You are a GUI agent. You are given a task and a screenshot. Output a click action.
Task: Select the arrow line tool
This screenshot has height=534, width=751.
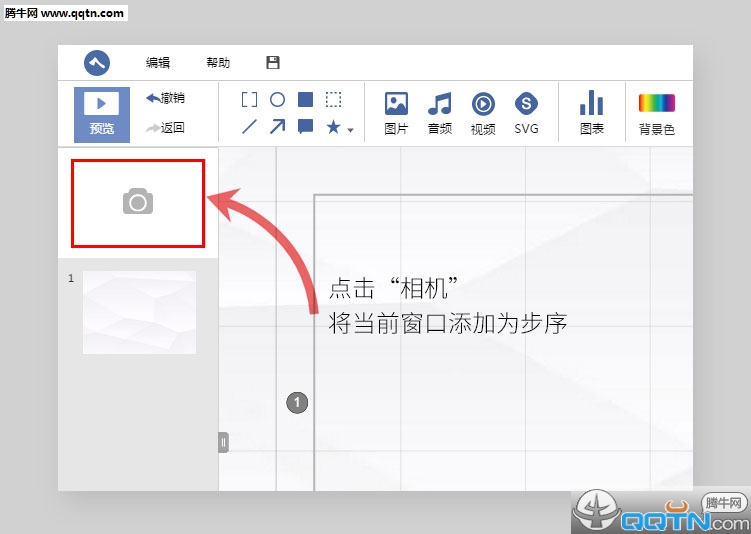278,127
